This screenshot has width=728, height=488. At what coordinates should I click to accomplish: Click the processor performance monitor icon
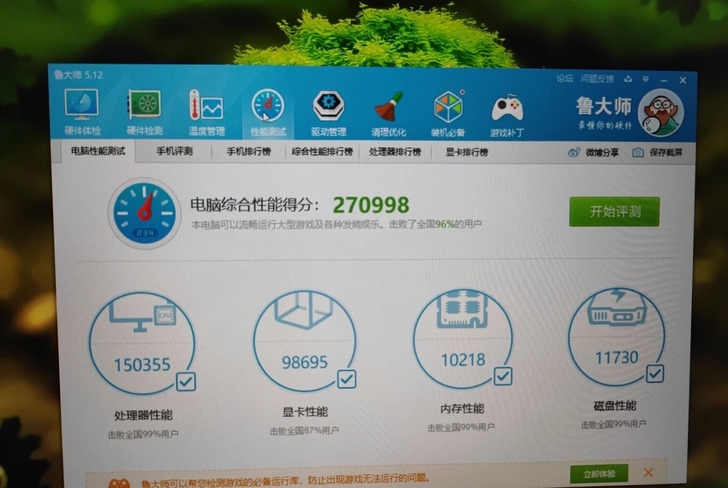point(143,315)
